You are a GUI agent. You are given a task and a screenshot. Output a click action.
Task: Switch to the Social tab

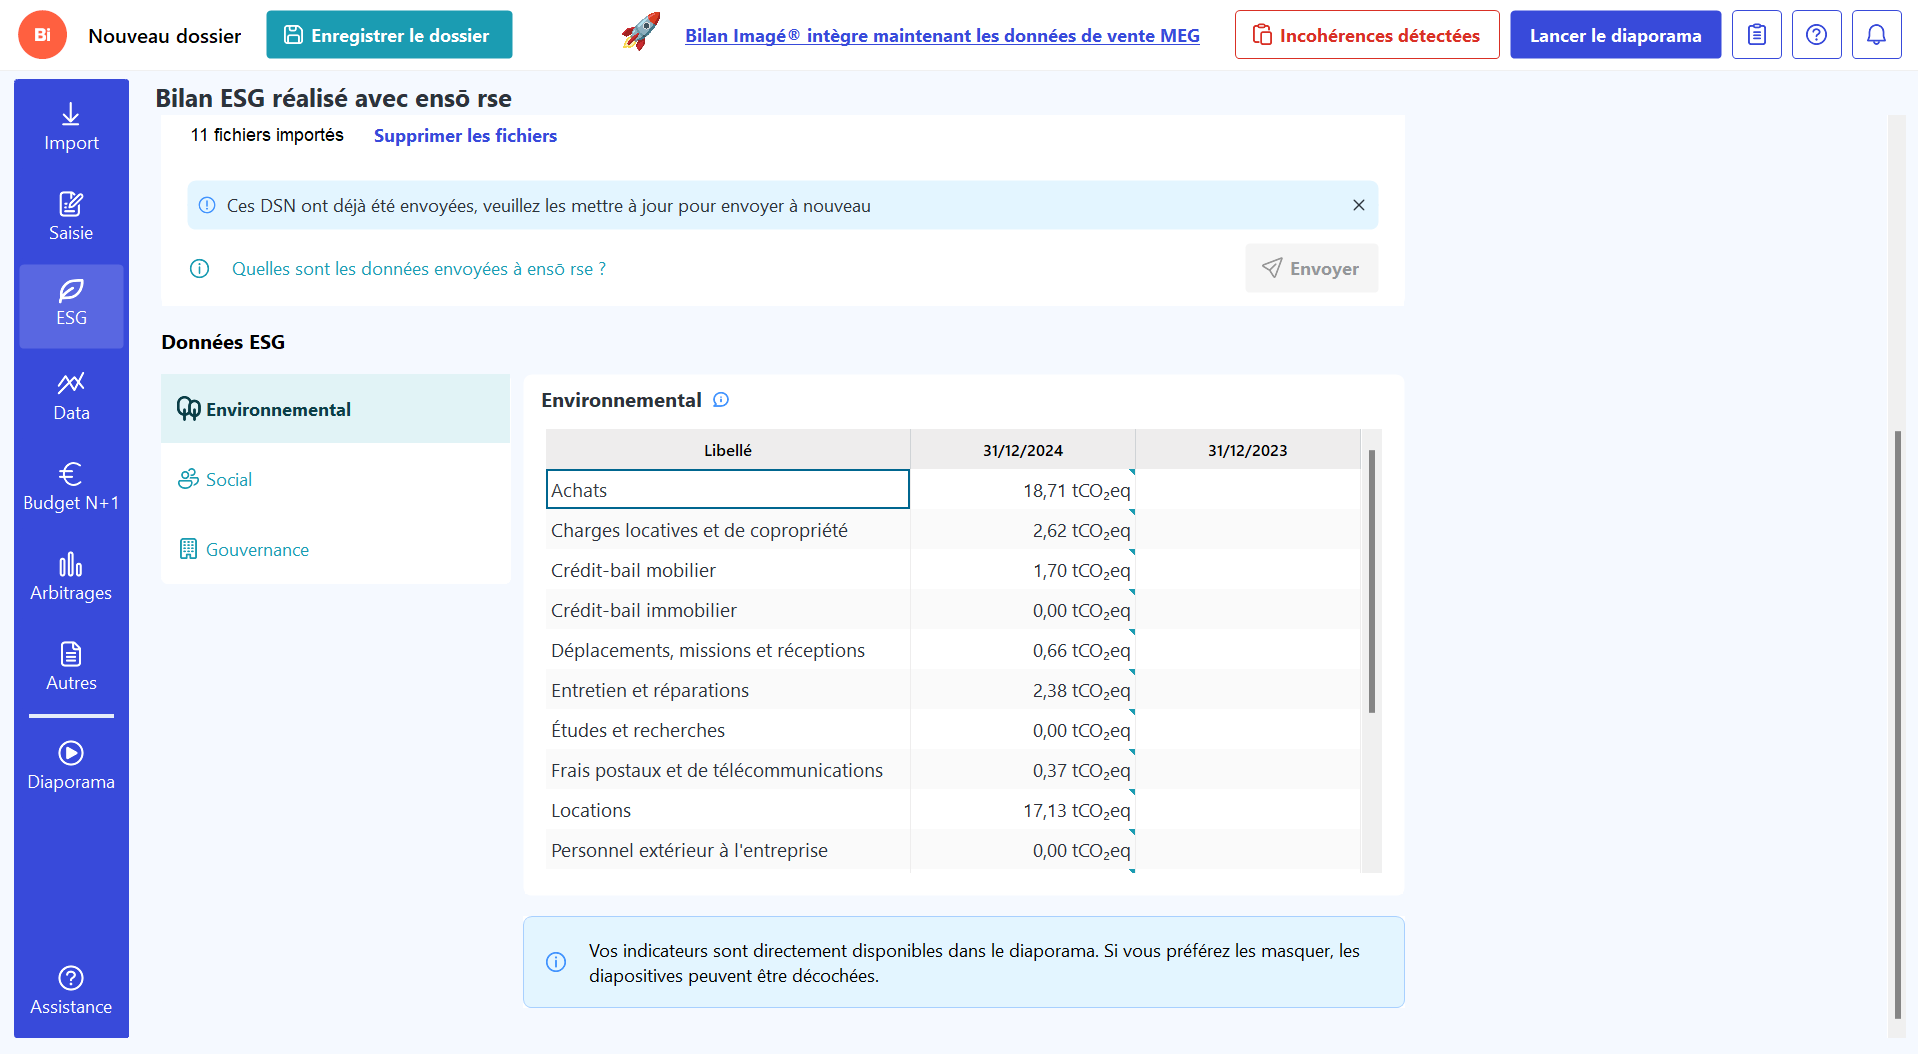tap(229, 479)
